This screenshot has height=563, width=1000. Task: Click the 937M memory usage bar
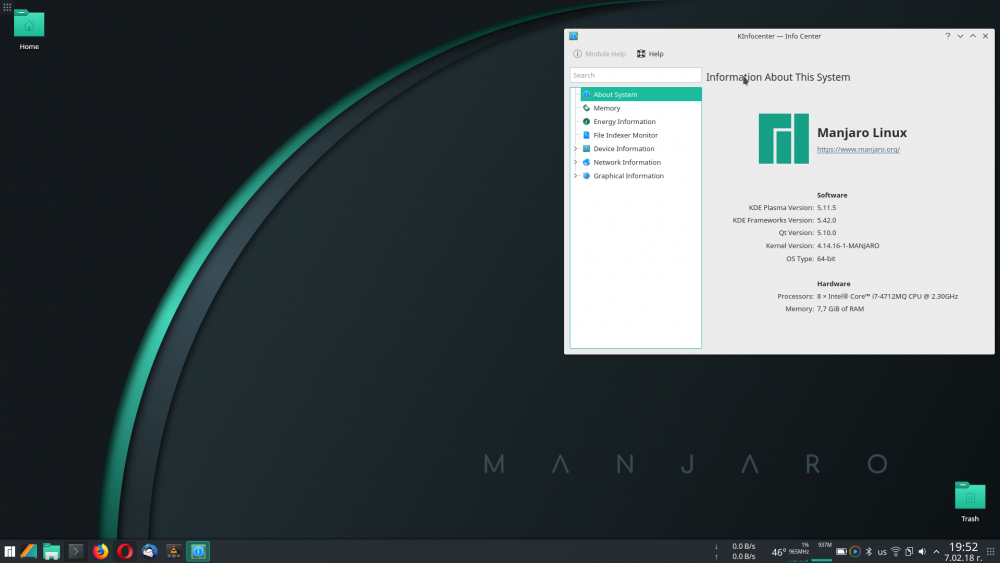point(822,552)
